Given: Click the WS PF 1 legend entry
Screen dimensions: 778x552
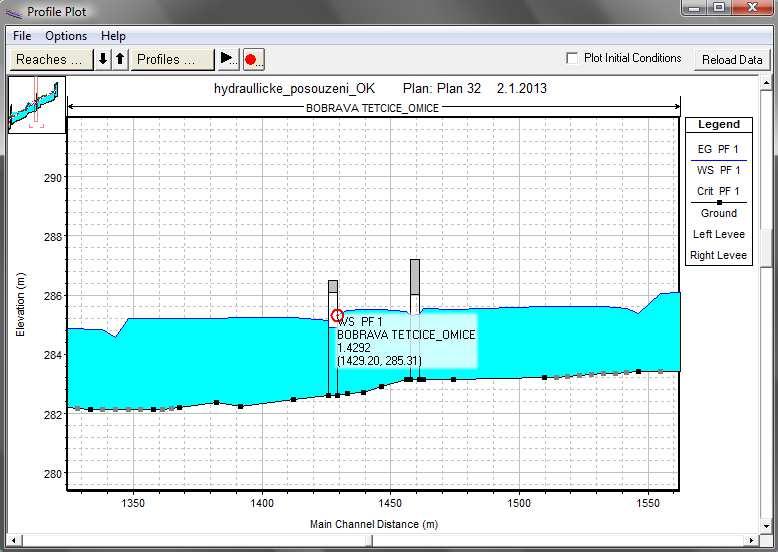Looking at the screenshot, I should pyautogui.click(x=718, y=170).
